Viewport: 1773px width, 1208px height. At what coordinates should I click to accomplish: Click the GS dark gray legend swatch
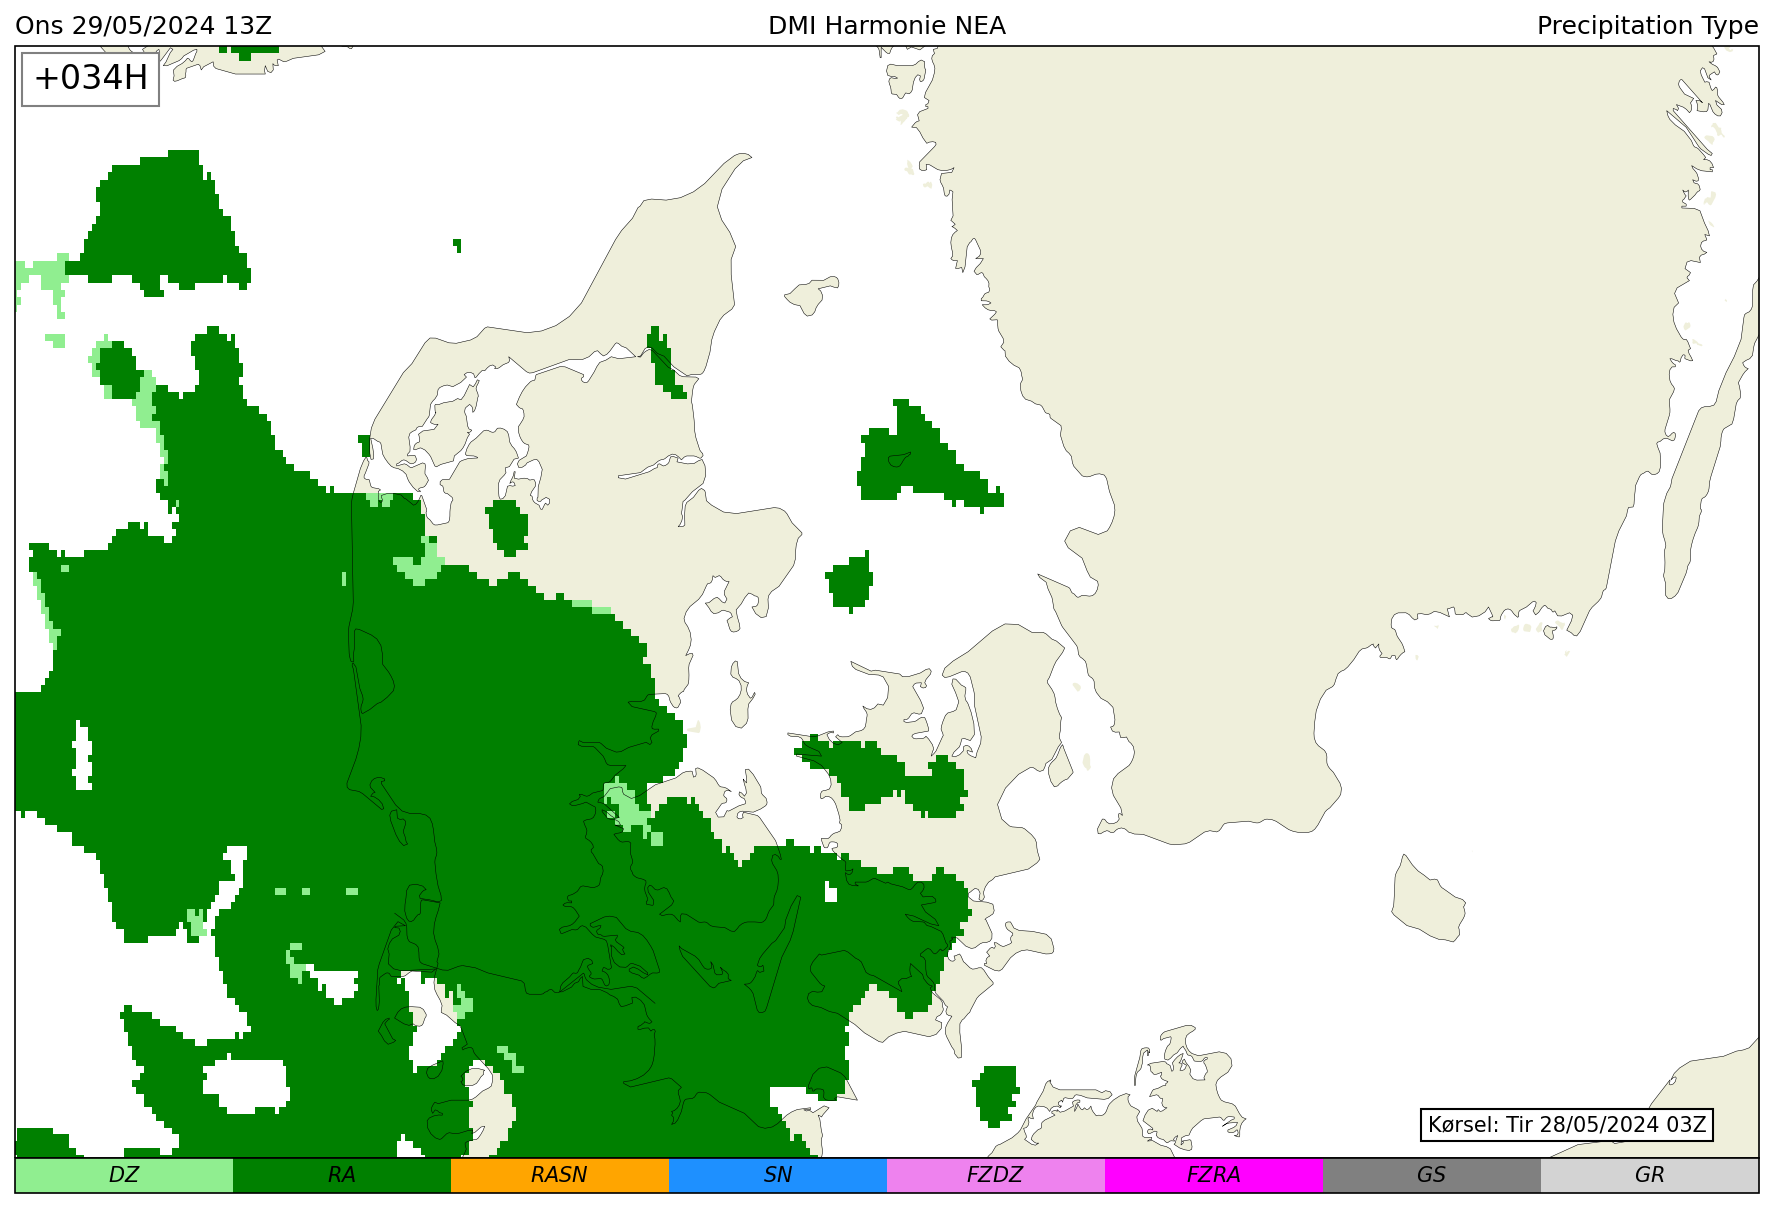1432,1175
